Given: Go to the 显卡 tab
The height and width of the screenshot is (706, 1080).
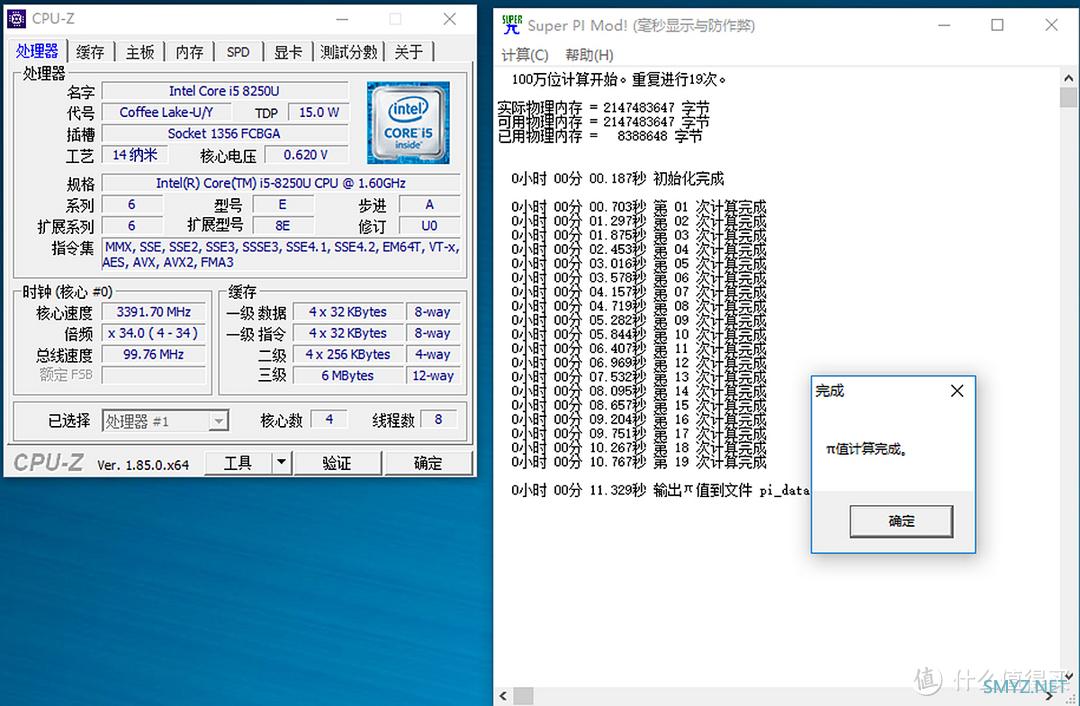Looking at the screenshot, I should coord(288,52).
